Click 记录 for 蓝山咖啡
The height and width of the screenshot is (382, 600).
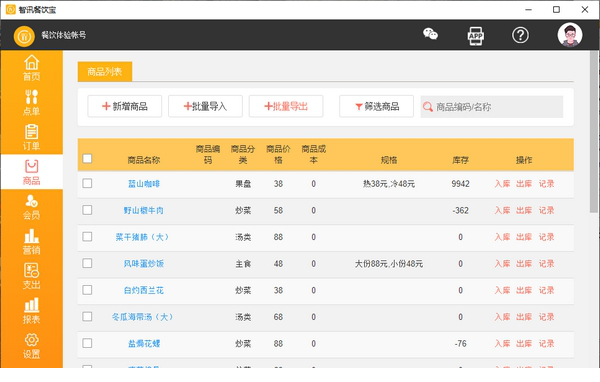click(x=546, y=184)
